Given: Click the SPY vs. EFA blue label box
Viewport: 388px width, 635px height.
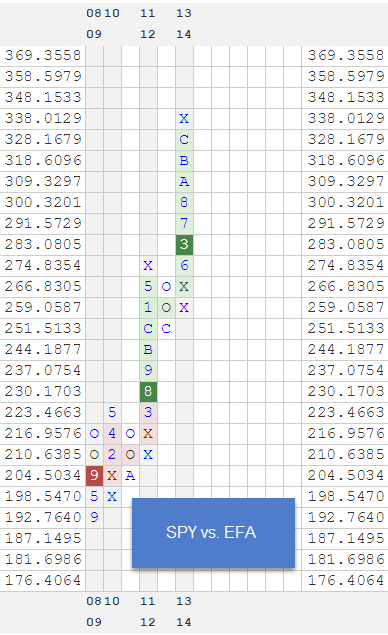Looking at the screenshot, I should pos(213,533).
